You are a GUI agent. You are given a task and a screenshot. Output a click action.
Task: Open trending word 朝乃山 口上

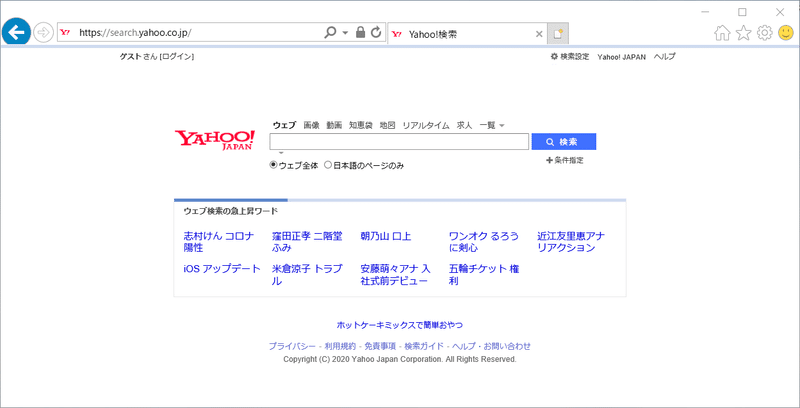tap(385, 236)
